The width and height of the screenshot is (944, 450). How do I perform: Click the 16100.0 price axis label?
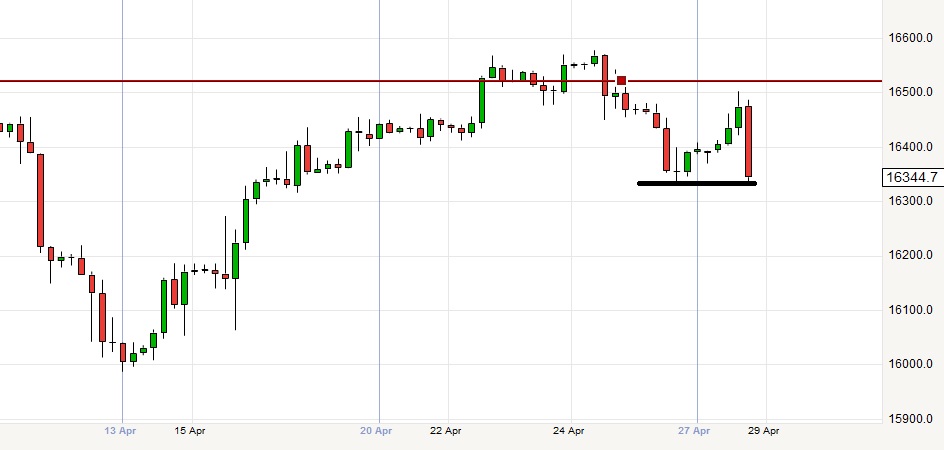click(912, 310)
